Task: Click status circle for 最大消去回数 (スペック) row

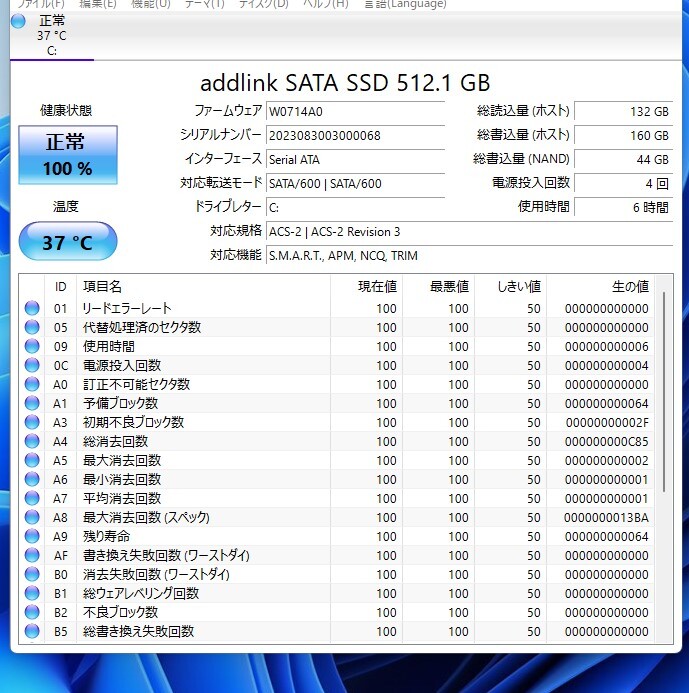Action: (32, 517)
